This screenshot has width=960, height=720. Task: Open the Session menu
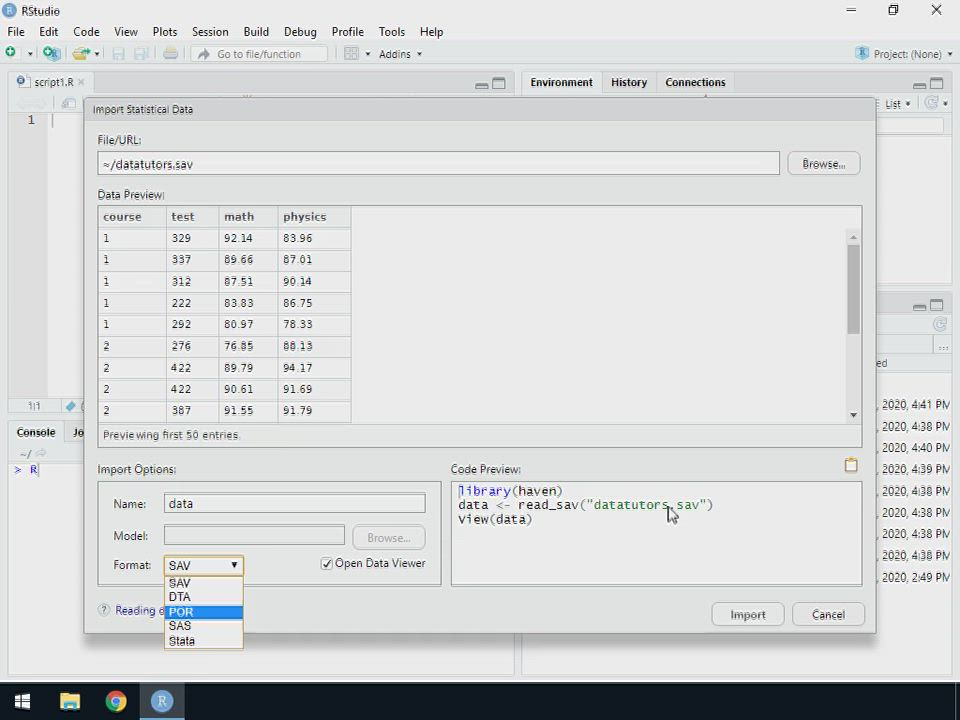click(210, 32)
